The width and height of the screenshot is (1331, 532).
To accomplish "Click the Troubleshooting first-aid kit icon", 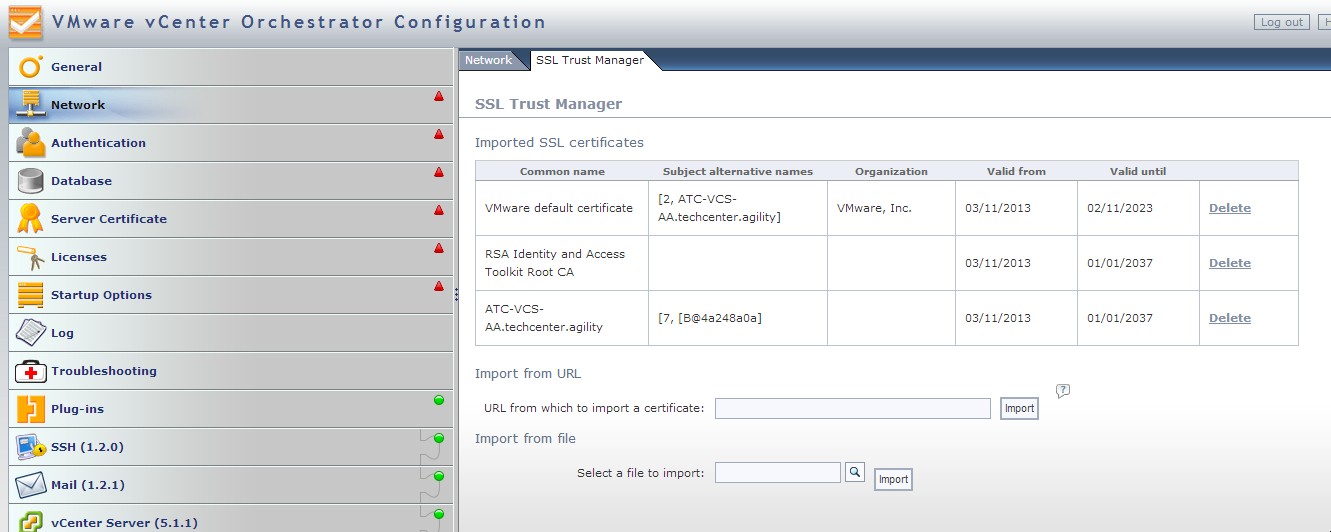I will pos(30,371).
